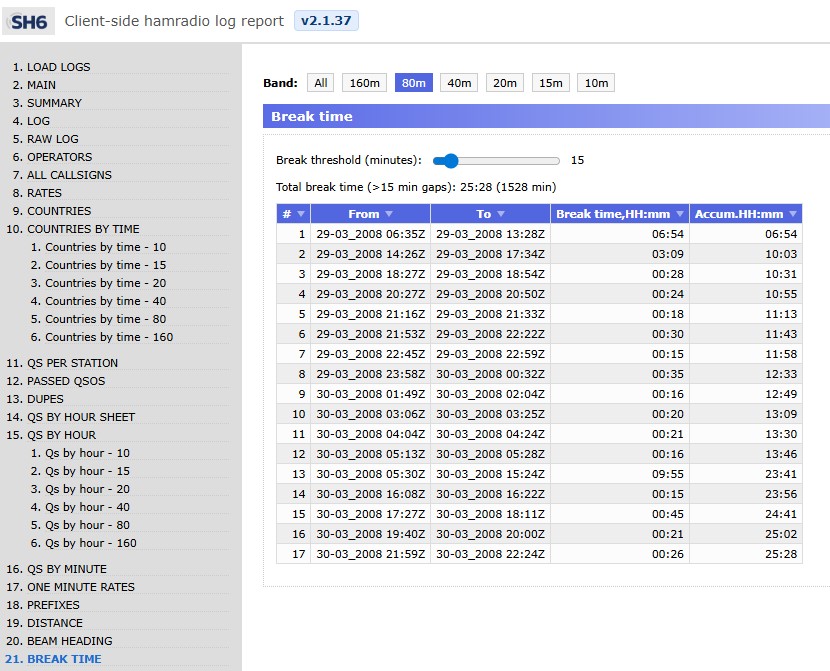Sort by Break time,HH:mm column arrow
Viewport: 830px width, 671px height.
pyautogui.click(x=680, y=214)
